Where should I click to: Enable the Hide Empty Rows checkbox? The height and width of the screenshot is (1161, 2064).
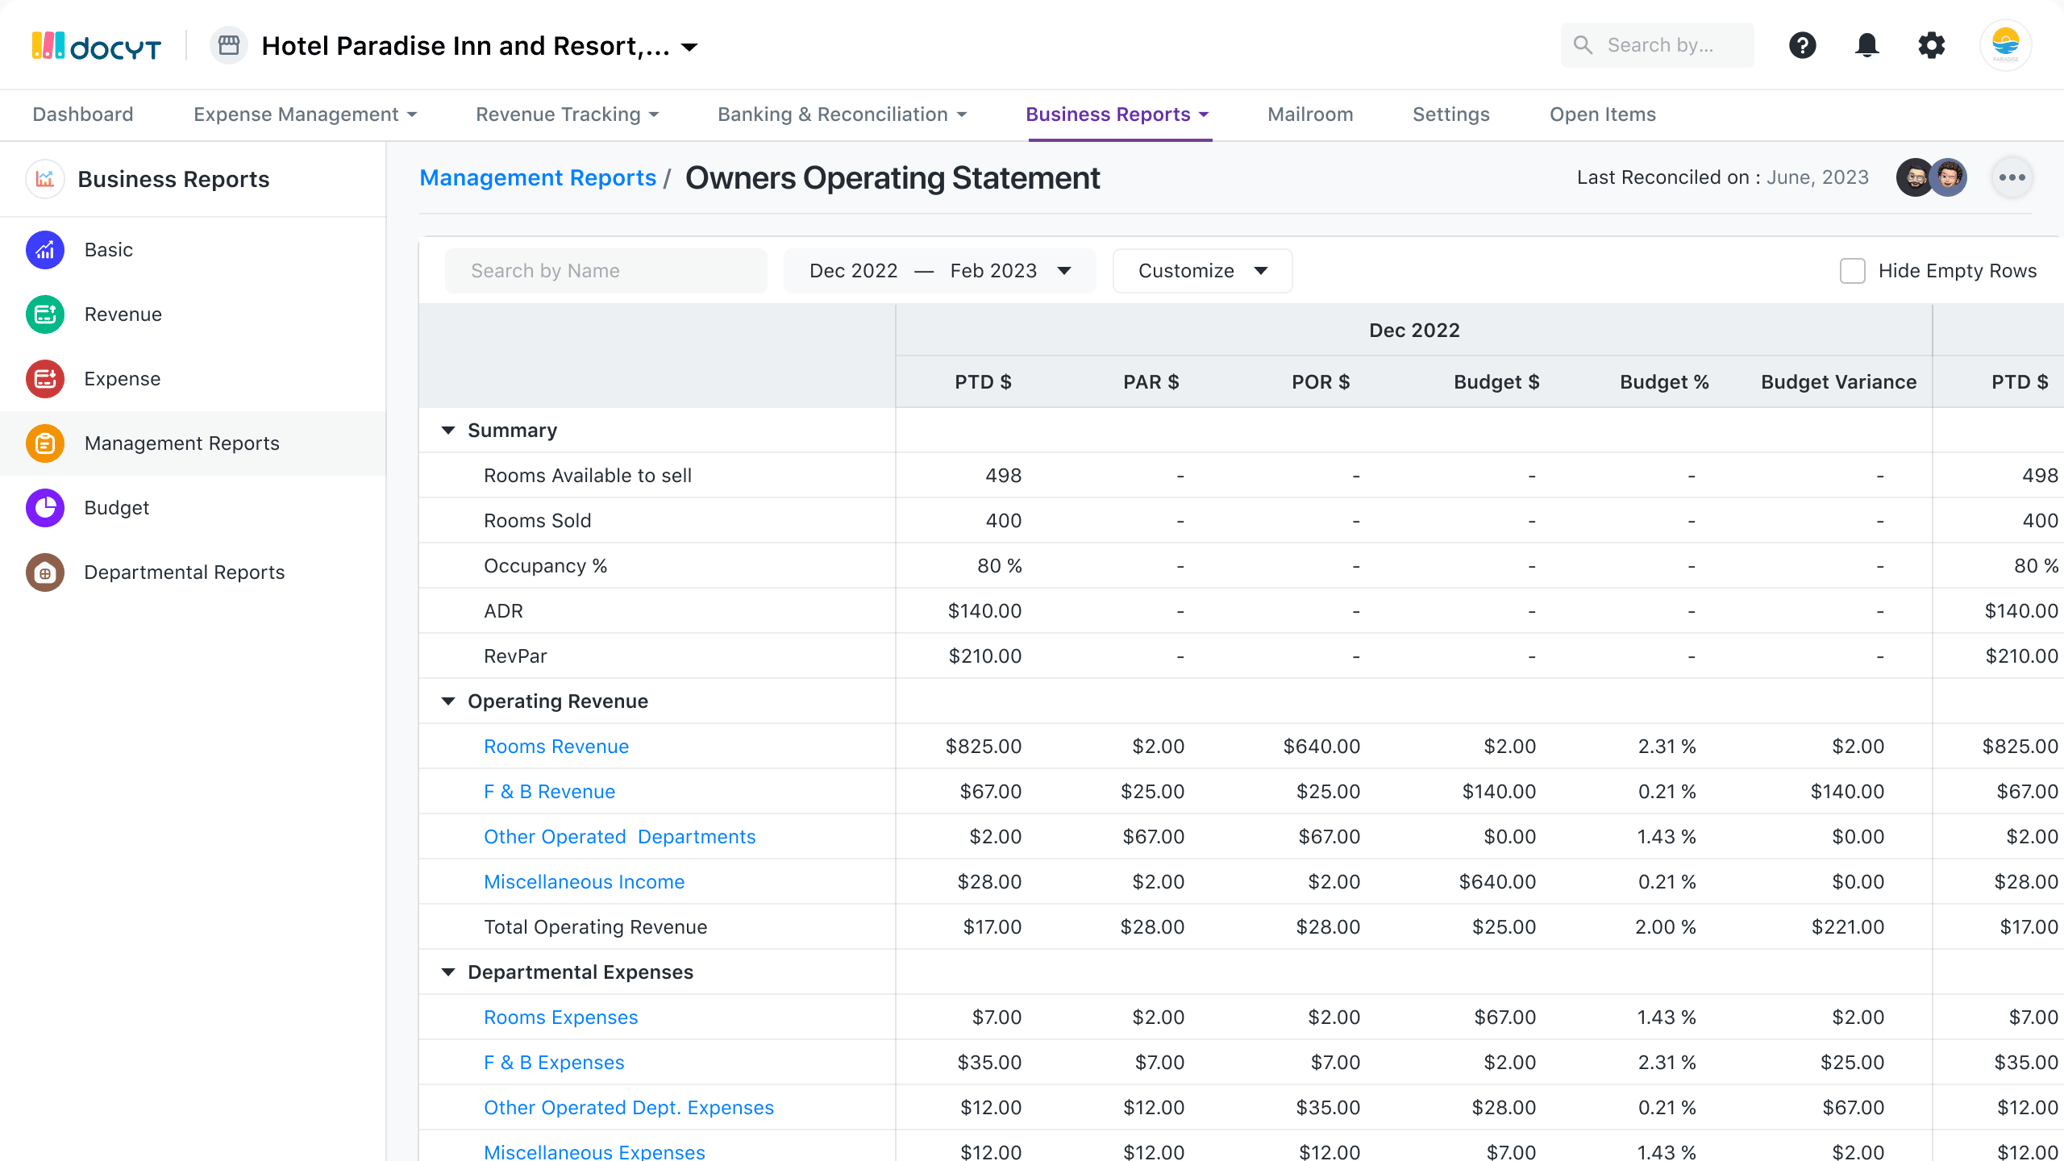point(1852,271)
